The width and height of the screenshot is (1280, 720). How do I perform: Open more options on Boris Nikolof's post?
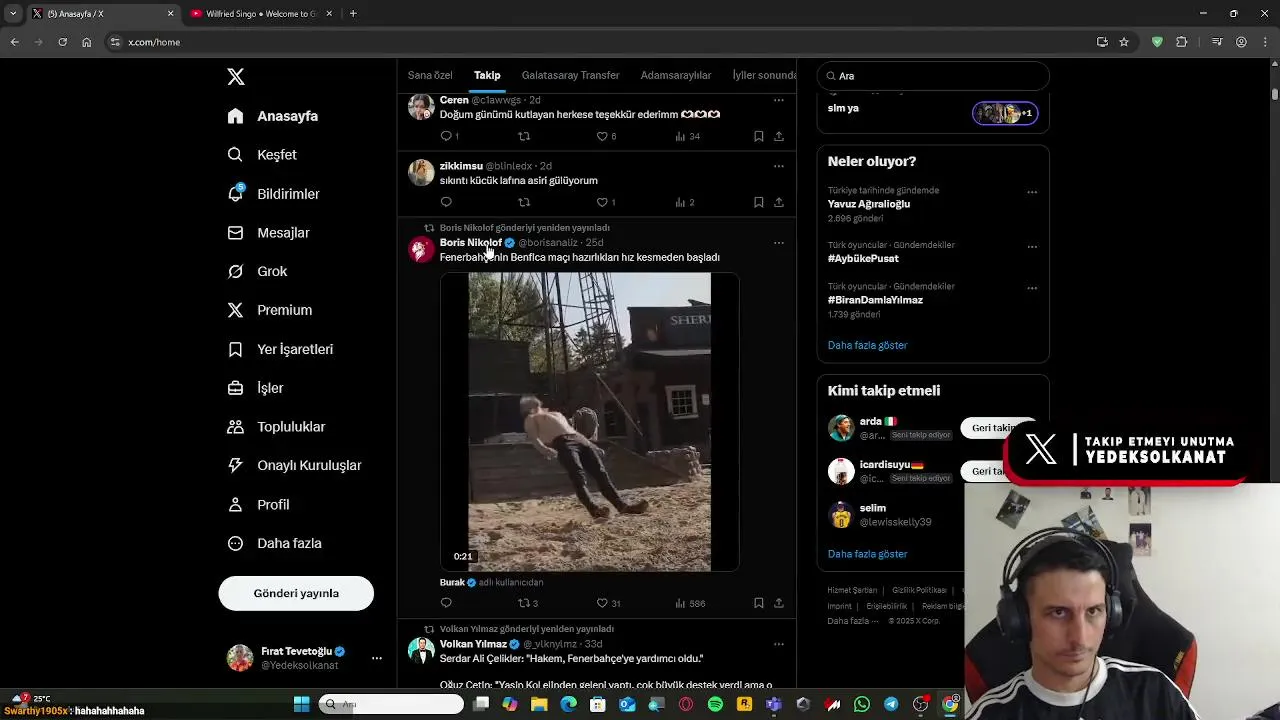[x=779, y=242]
